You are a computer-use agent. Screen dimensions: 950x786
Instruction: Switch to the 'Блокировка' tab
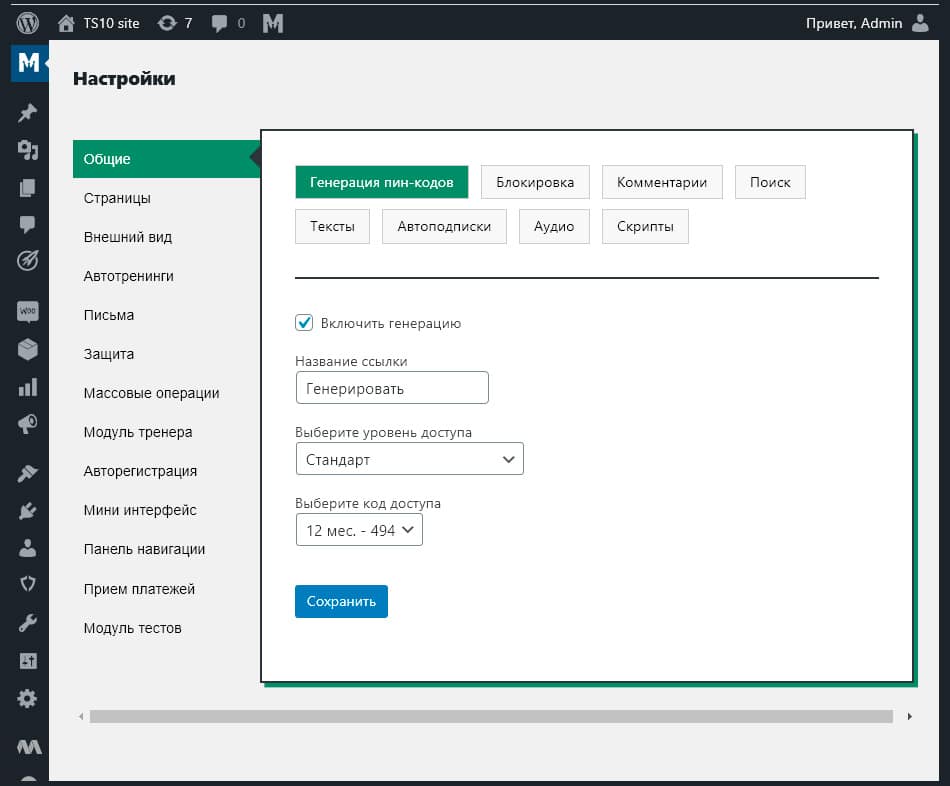(x=535, y=182)
